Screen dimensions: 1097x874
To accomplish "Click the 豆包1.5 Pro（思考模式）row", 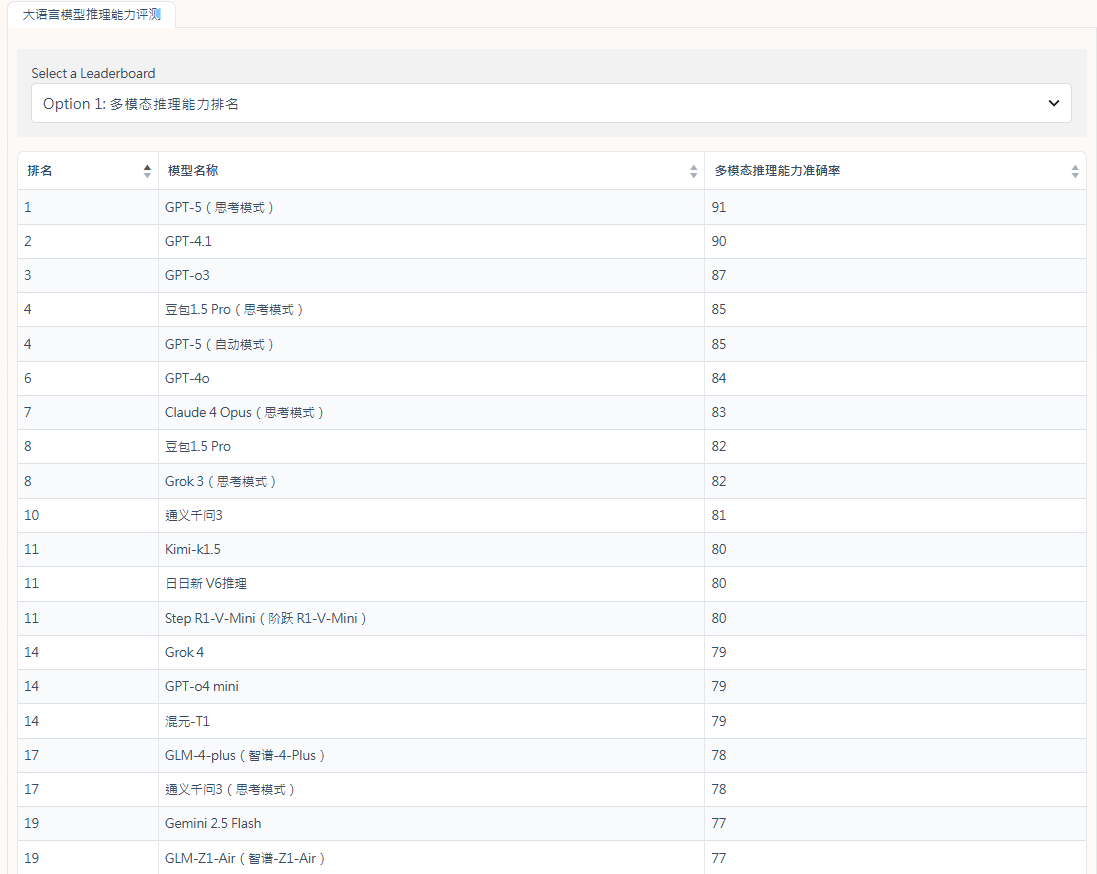I will coord(235,310).
